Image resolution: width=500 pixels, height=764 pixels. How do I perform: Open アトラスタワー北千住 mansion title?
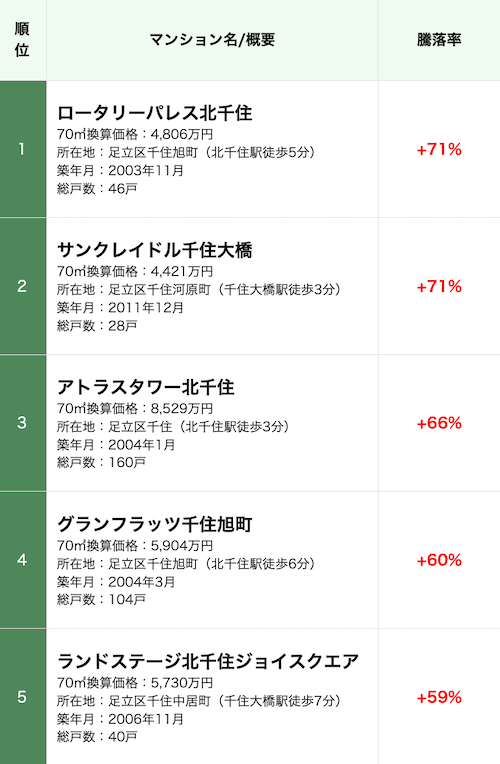(x=146, y=387)
